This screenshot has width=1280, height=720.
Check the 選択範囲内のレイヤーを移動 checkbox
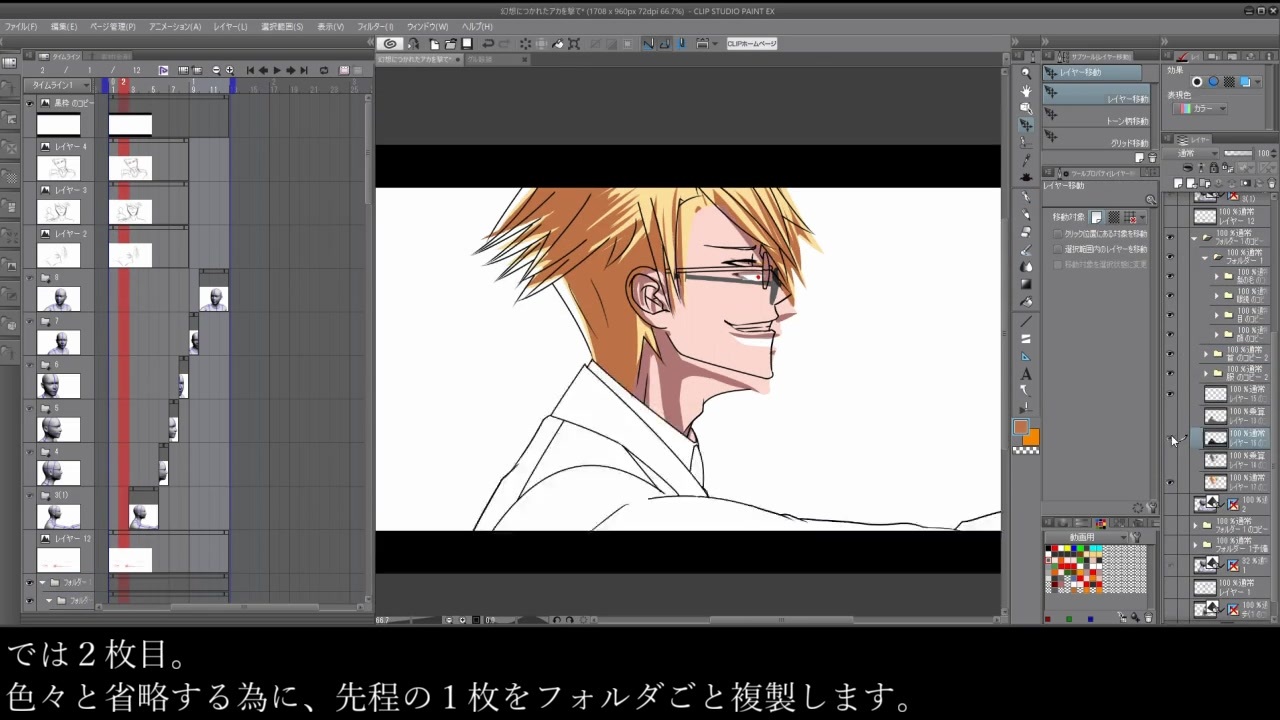click(x=1058, y=249)
